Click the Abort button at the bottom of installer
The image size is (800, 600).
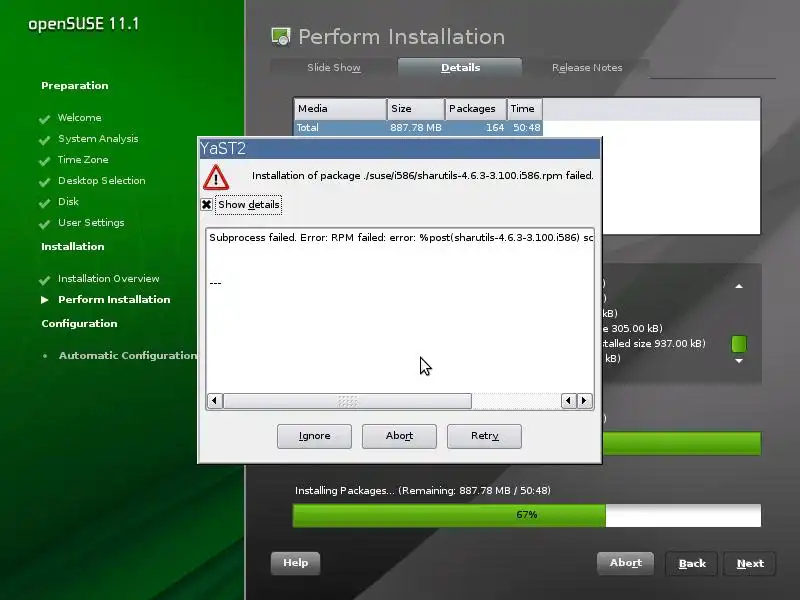(626, 563)
